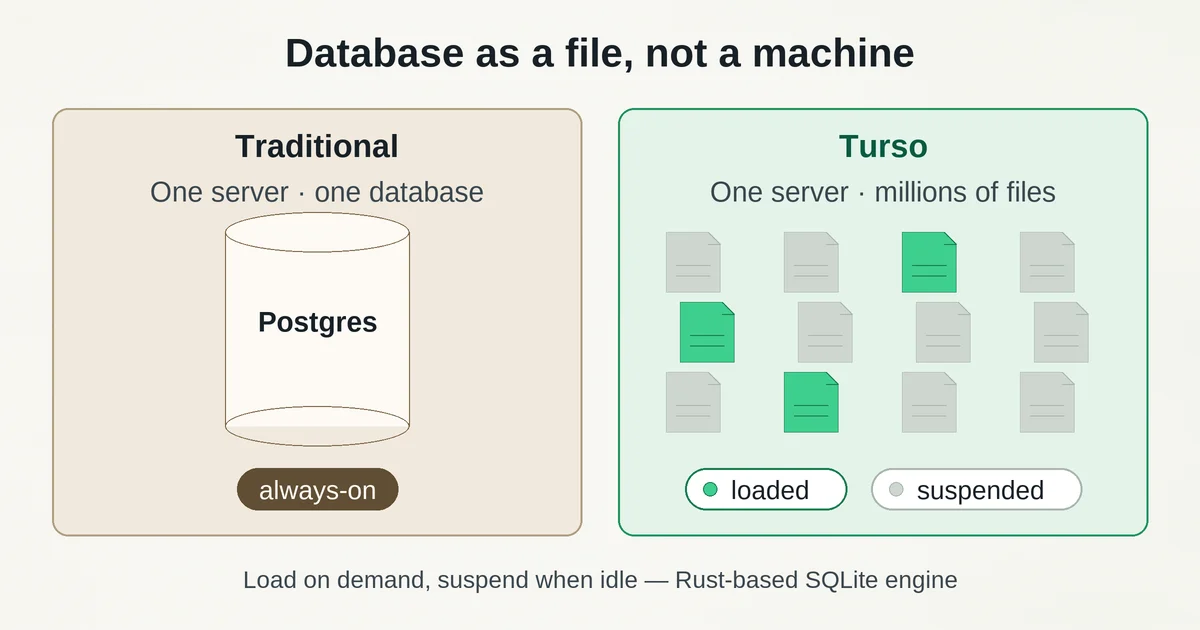
Task: Click the suspended legend pill
Action: point(977,490)
